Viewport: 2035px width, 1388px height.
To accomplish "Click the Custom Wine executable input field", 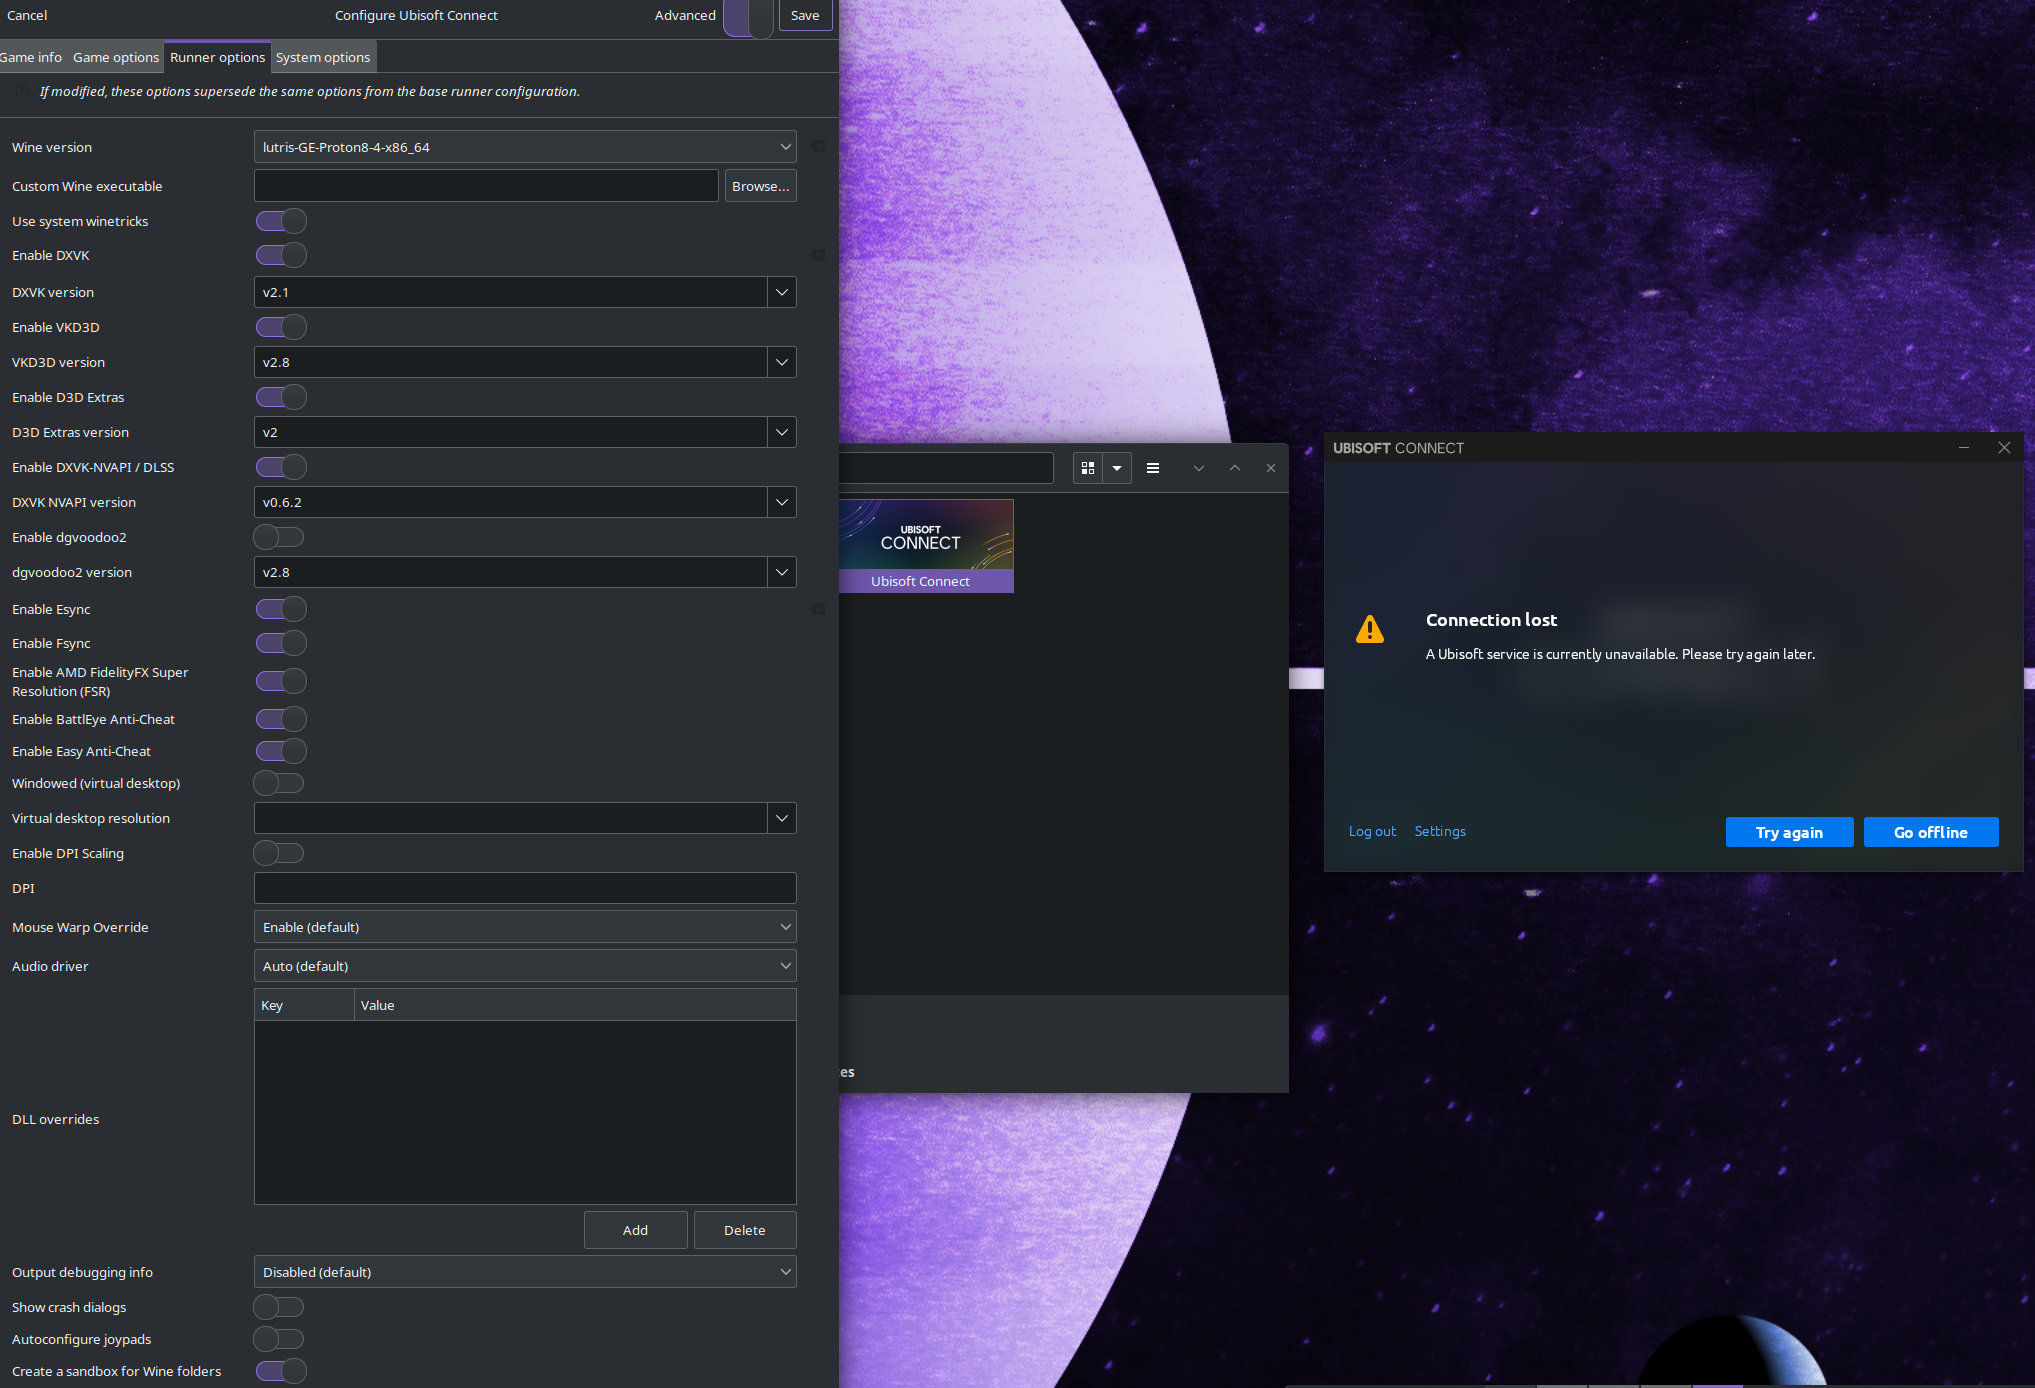I will click(485, 185).
